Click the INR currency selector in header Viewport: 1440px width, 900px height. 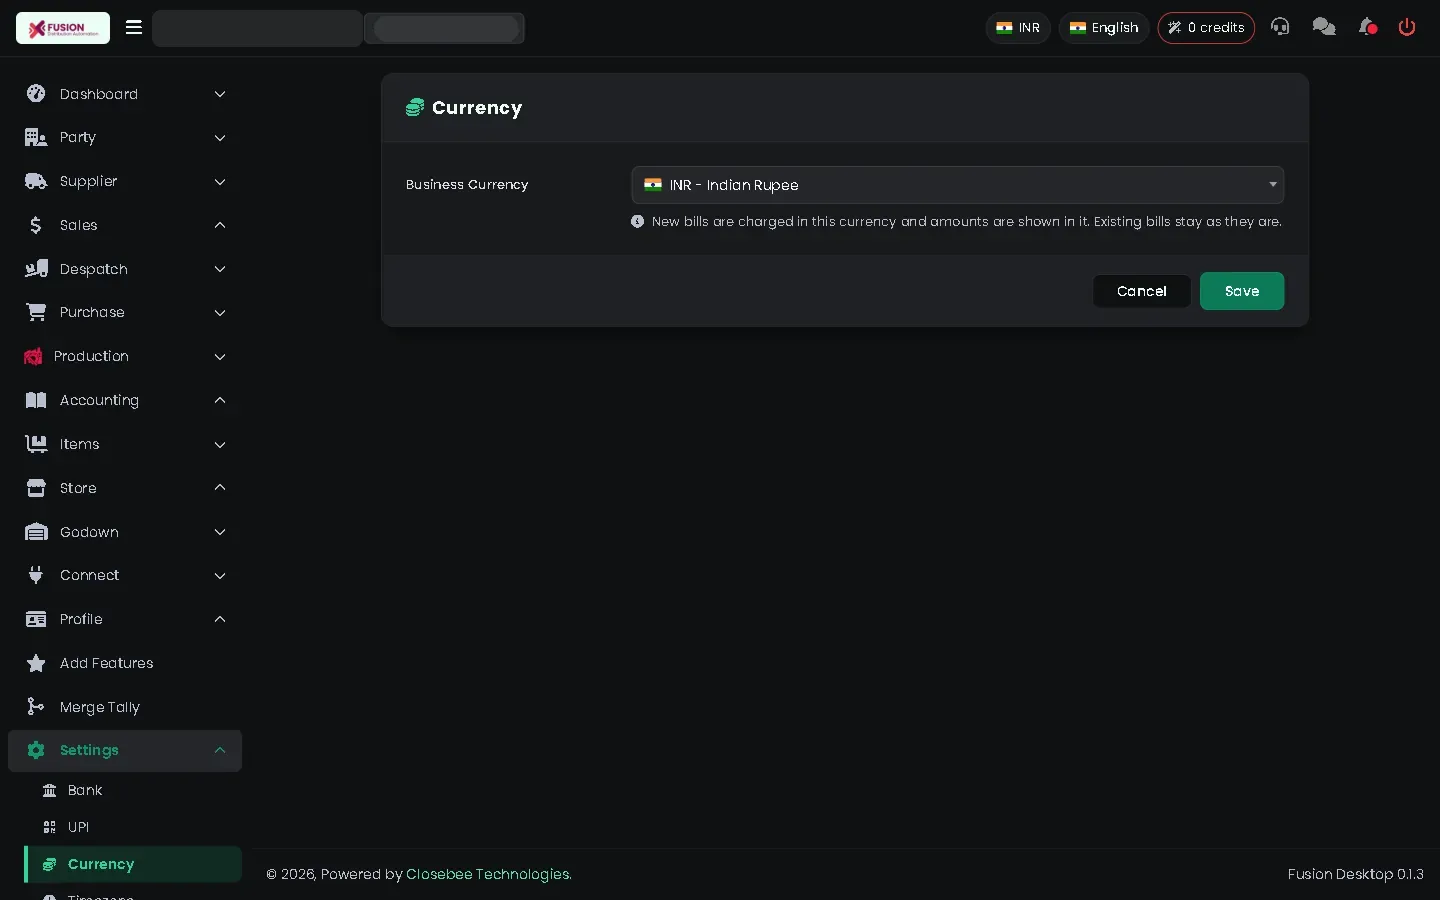click(1018, 28)
